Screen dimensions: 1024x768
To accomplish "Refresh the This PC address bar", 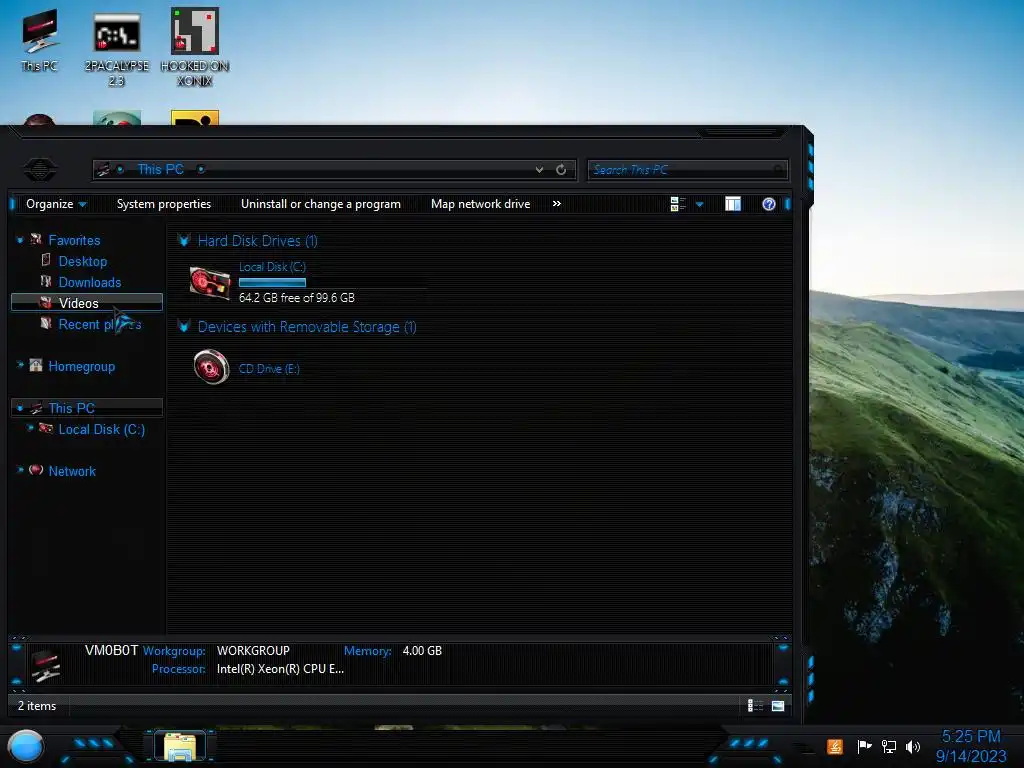I will tap(561, 170).
